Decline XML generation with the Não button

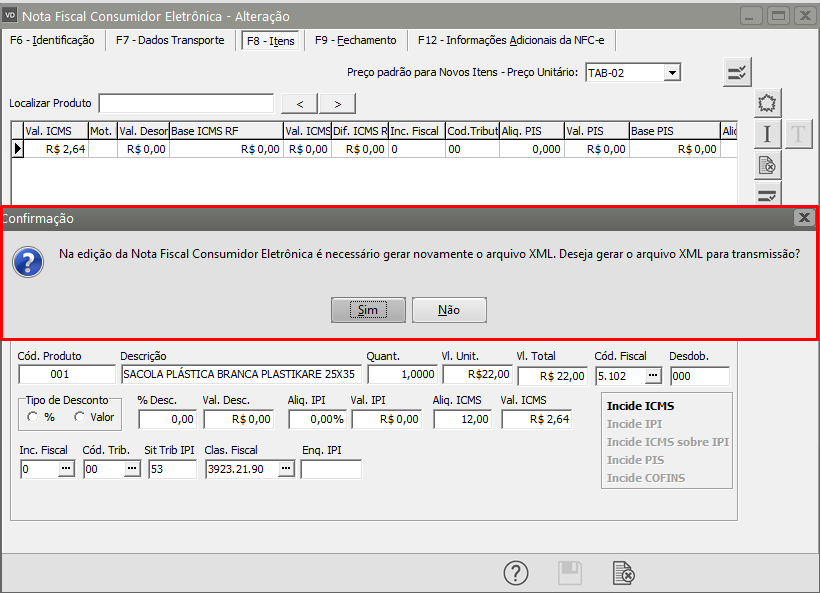point(449,310)
